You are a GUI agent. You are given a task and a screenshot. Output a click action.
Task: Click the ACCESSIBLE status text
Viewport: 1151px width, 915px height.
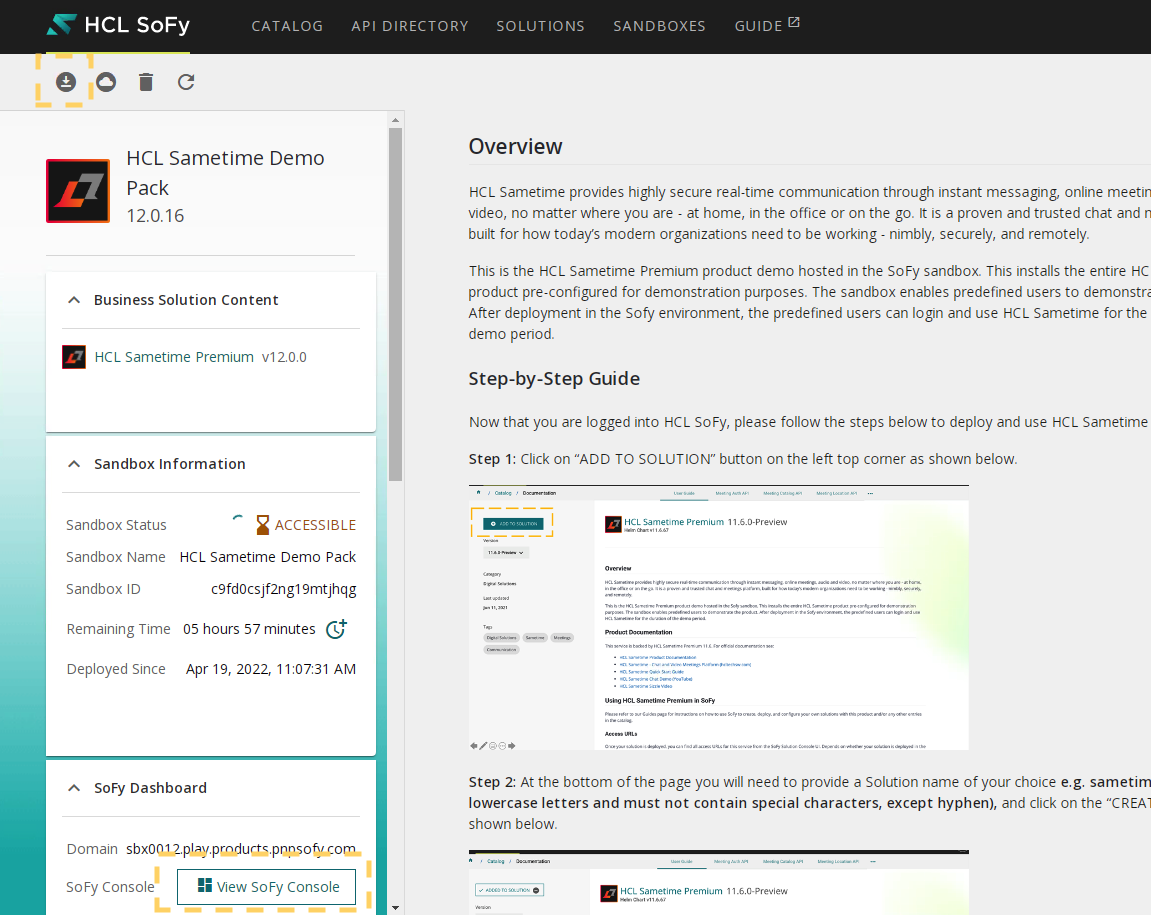[x=315, y=525]
